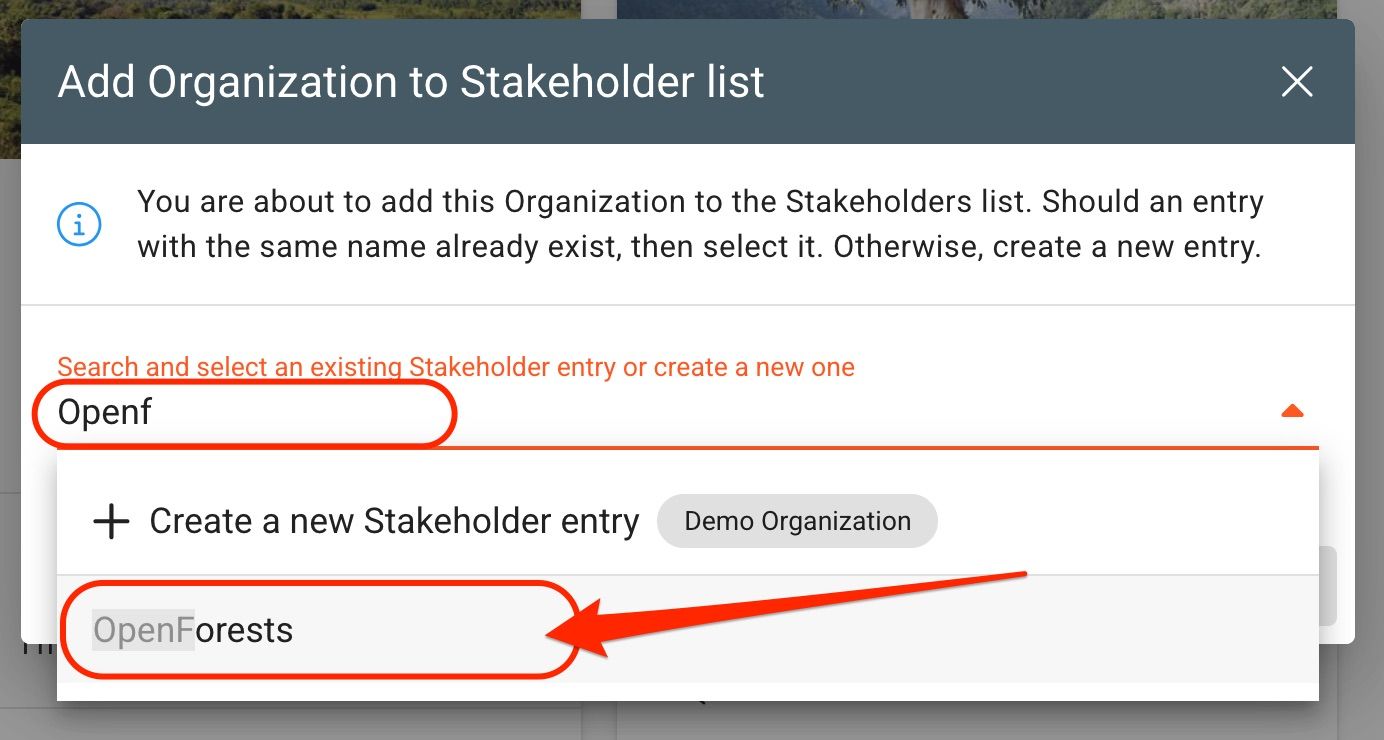Click the Demo Organization chip
The height and width of the screenshot is (740, 1384).
797,521
